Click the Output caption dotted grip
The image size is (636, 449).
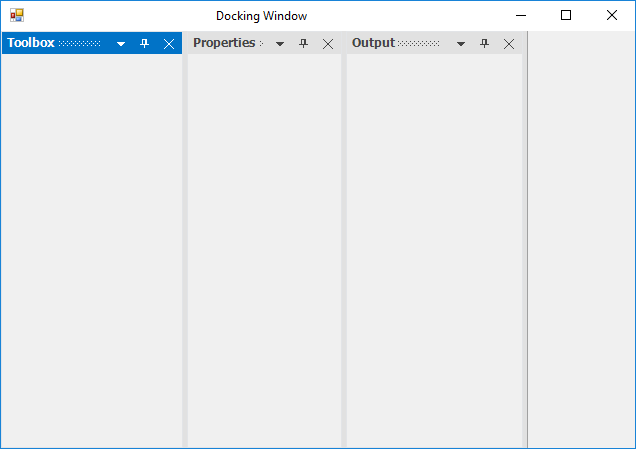419,43
